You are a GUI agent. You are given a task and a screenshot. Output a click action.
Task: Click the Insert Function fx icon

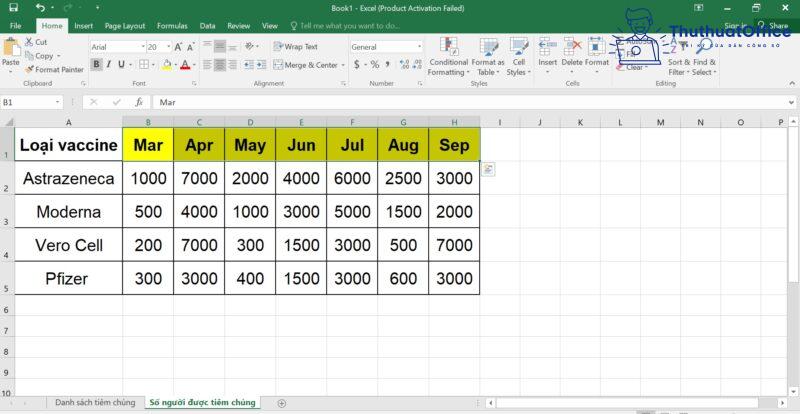139,102
